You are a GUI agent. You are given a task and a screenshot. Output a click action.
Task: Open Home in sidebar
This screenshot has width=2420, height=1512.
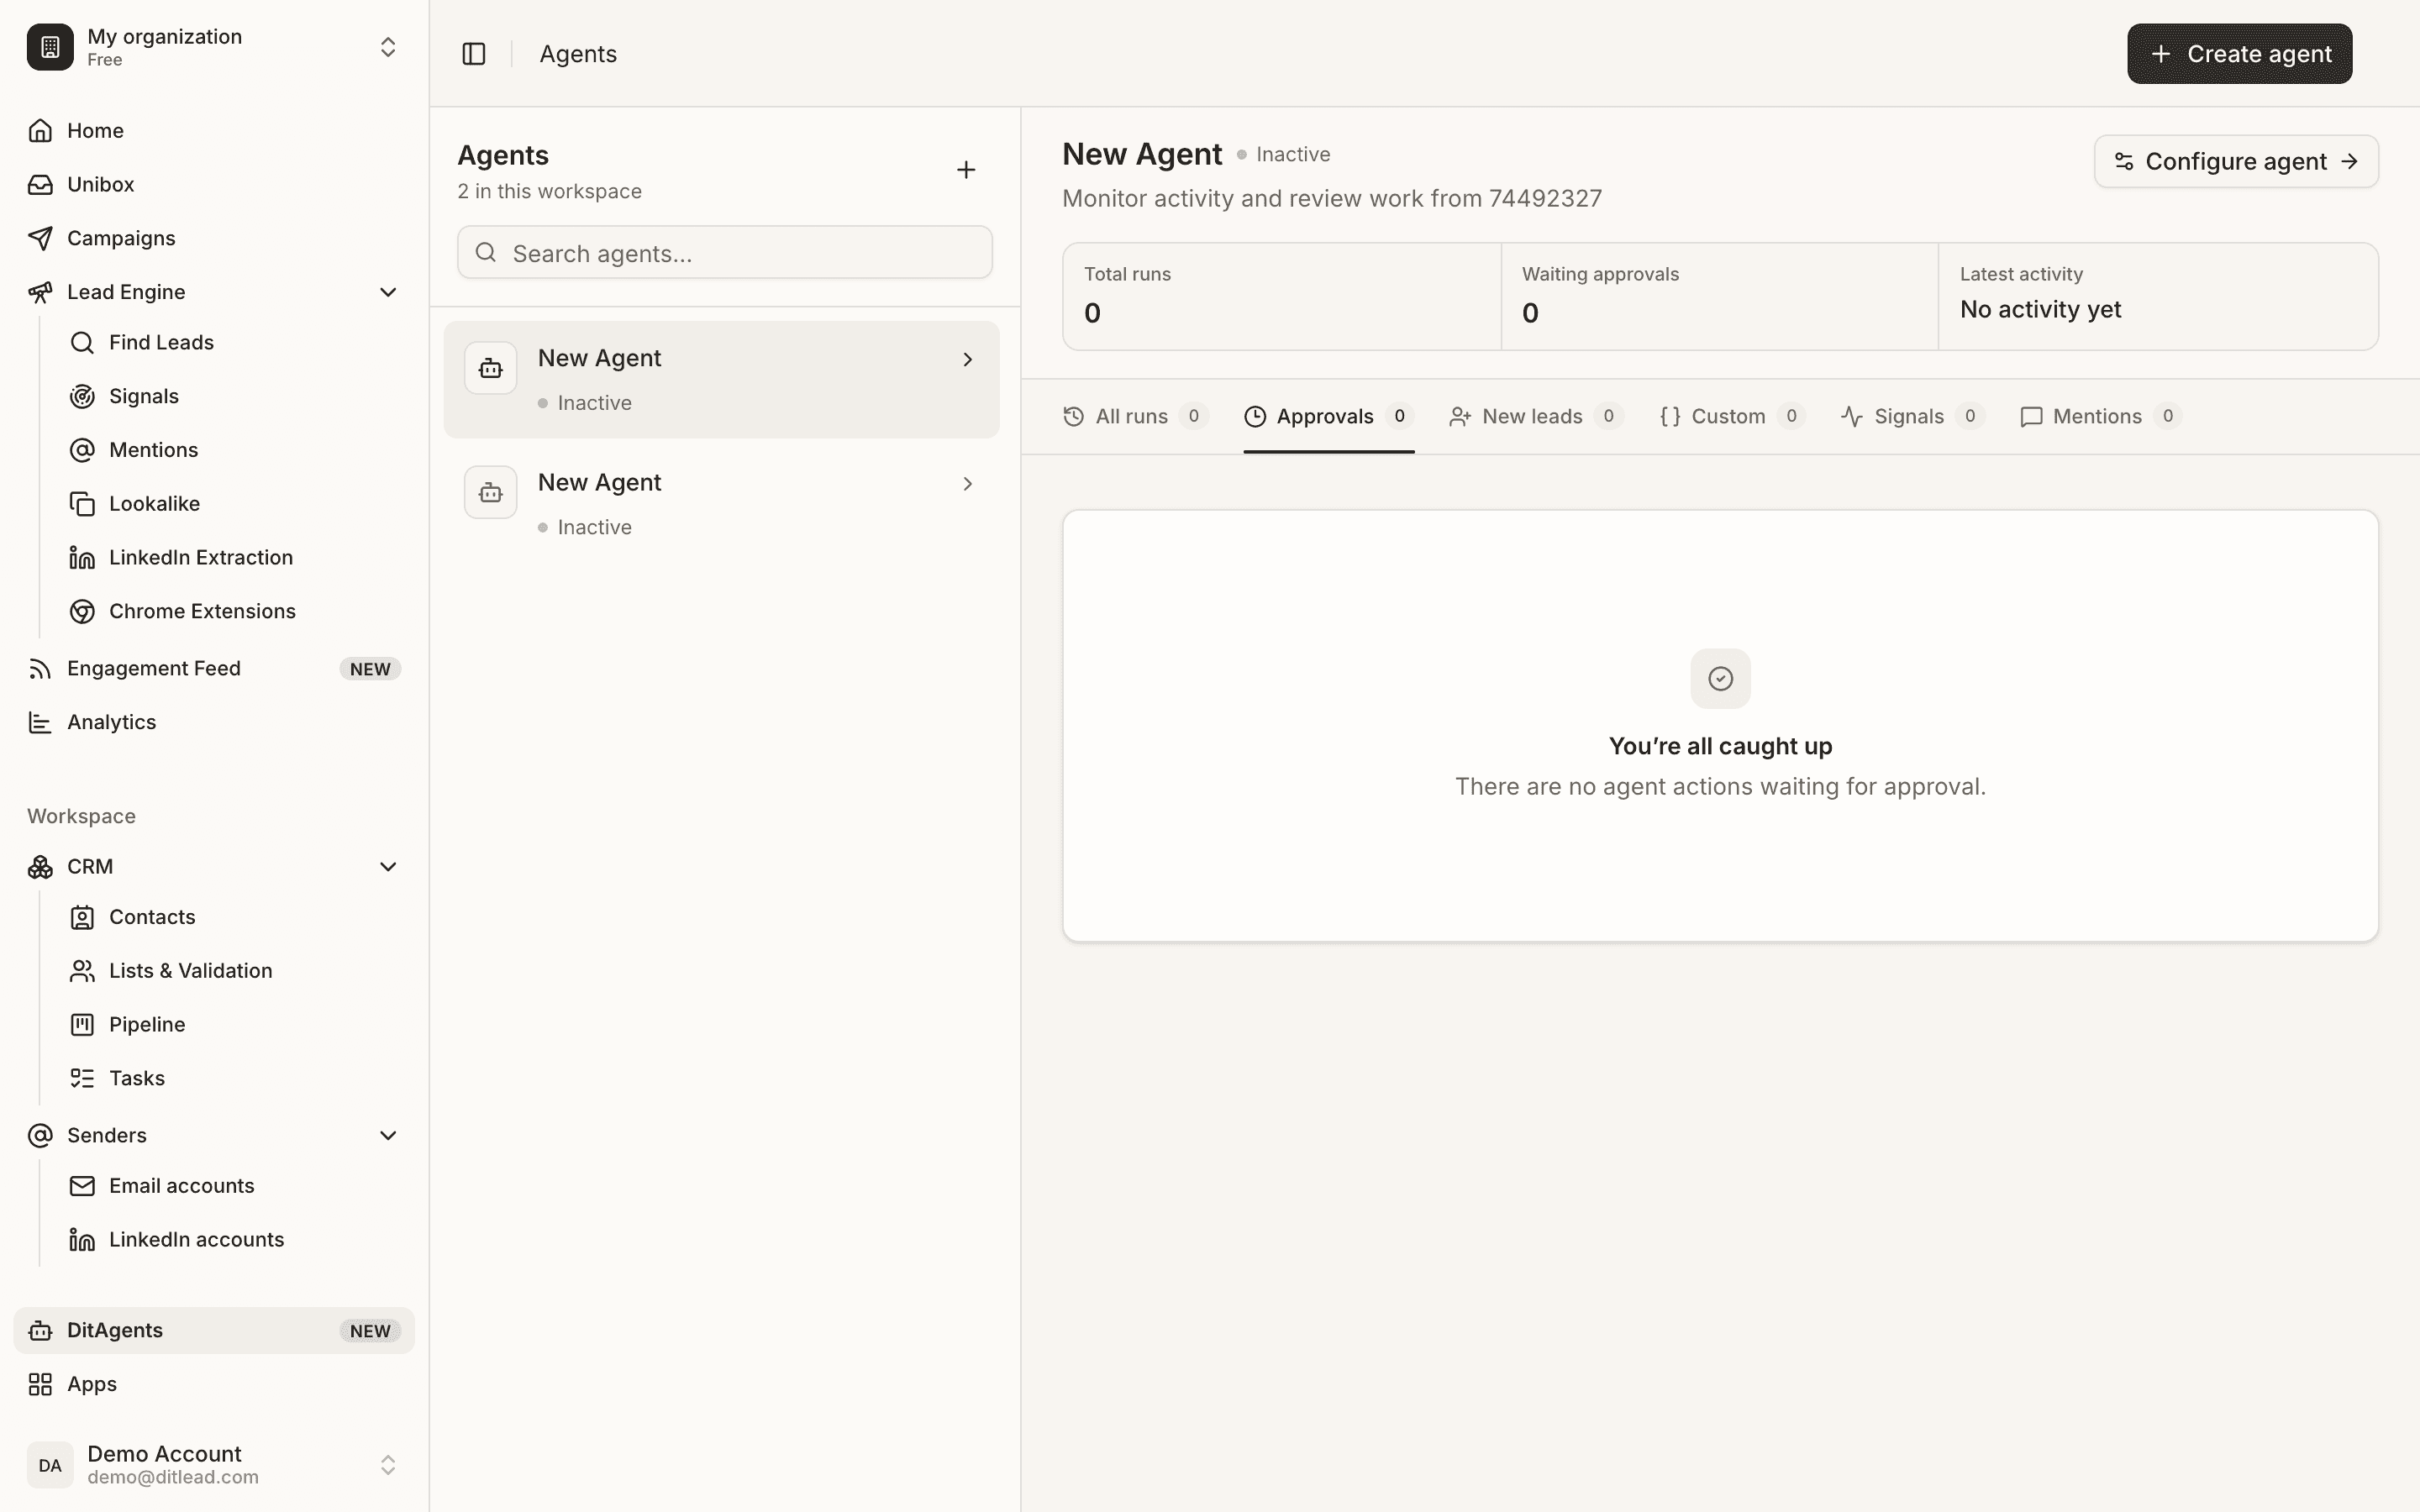(x=214, y=131)
